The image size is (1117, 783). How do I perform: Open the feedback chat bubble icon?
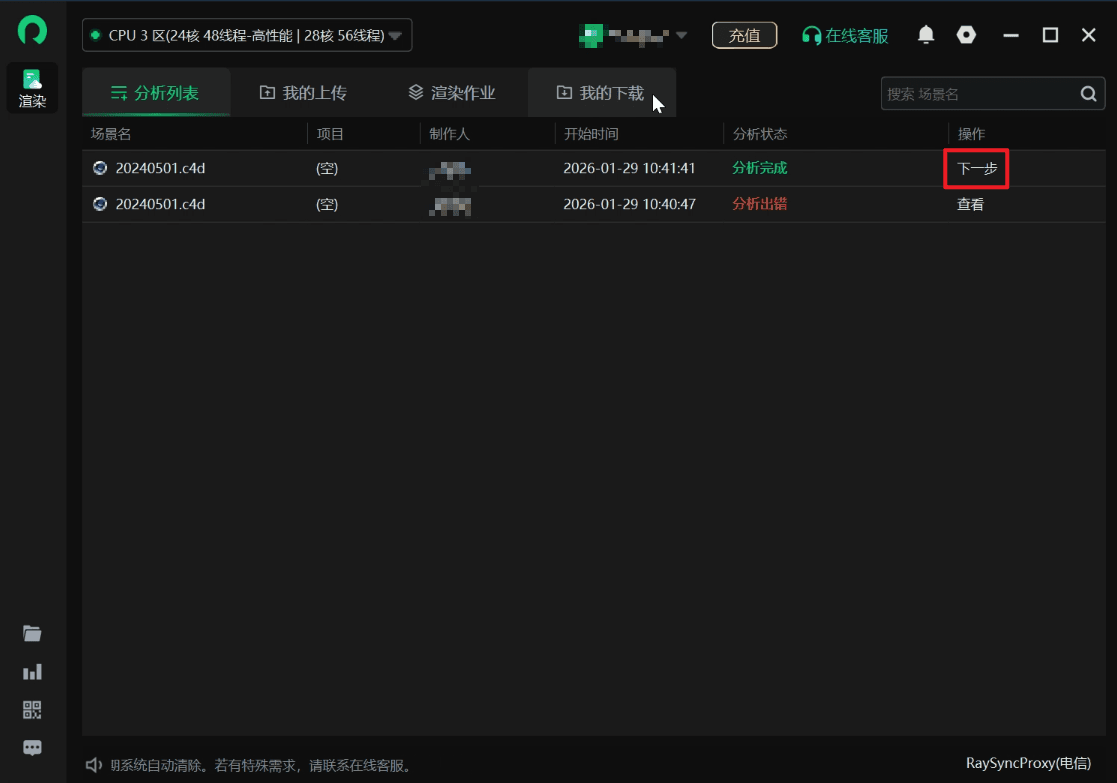pyautogui.click(x=32, y=748)
